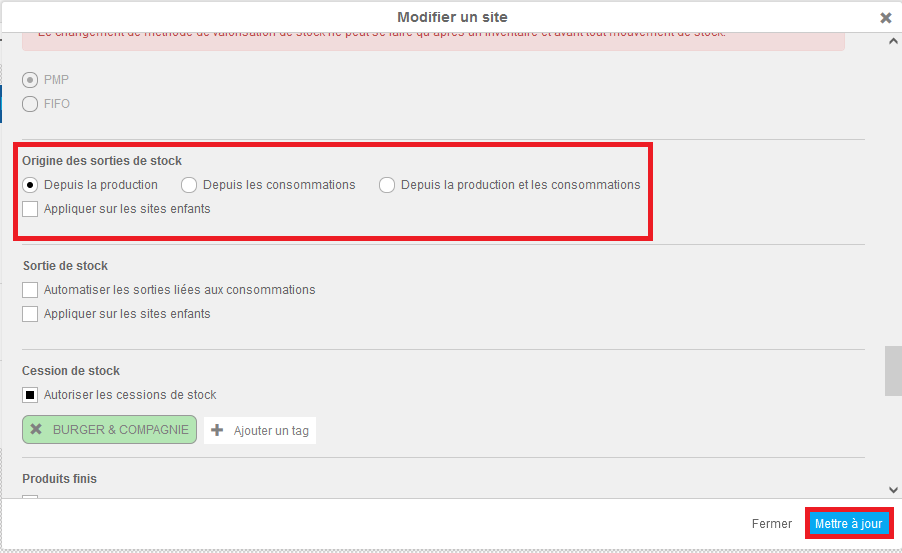Check Appliquer sur les sites enfants under Sortie de stock
Image resolution: width=902 pixels, height=553 pixels.
(30, 314)
